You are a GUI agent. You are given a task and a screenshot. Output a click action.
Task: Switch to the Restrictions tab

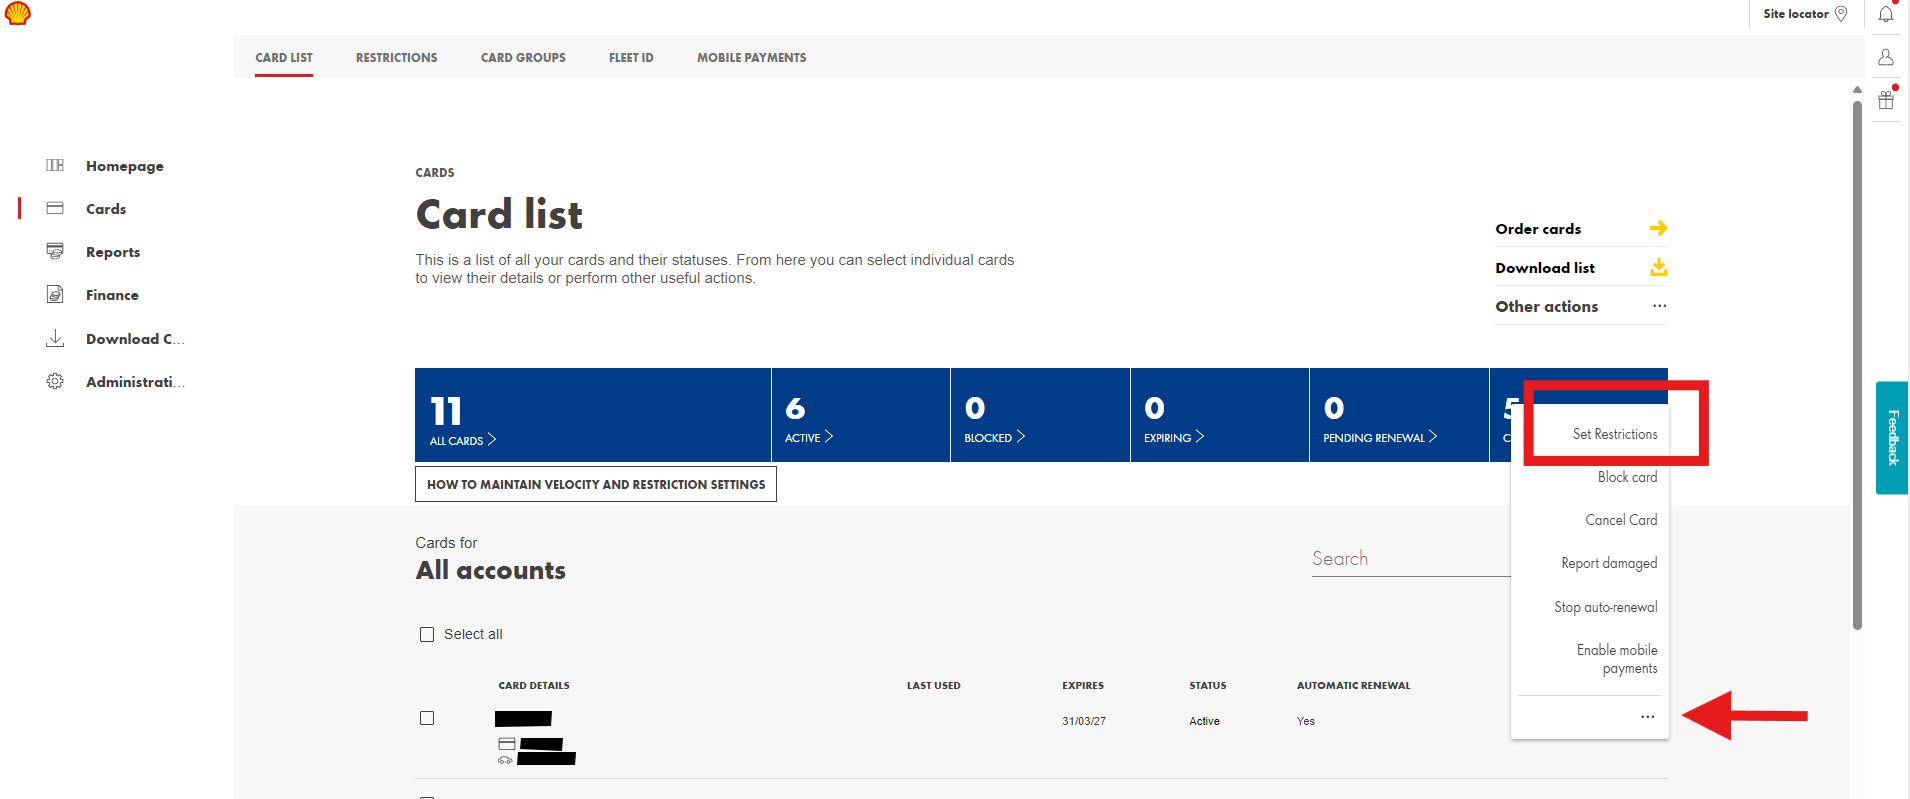pyautogui.click(x=396, y=58)
